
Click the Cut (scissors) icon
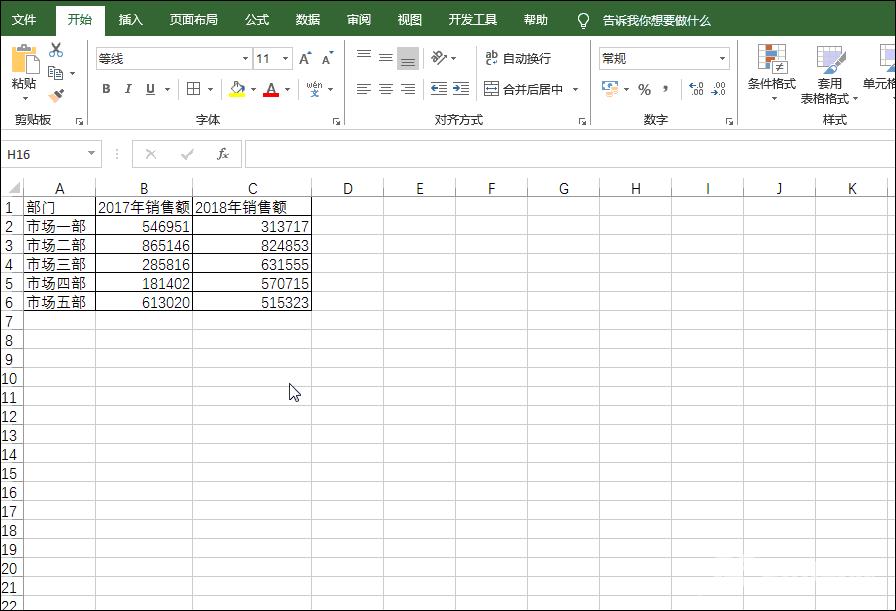click(55, 48)
